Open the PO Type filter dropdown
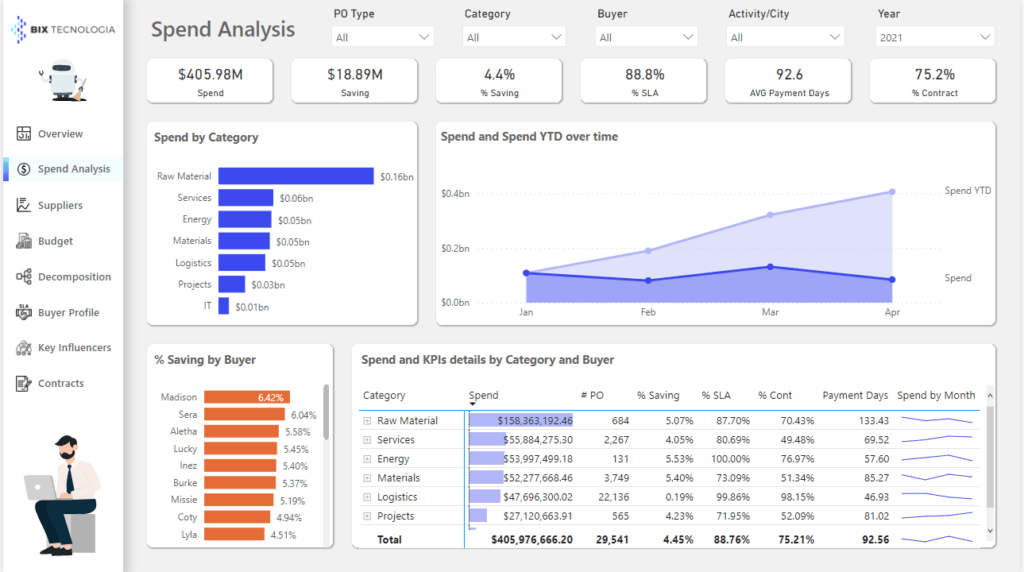Image resolution: width=1024 pixels, height=572 pixels. pyautogui.click(x=382, y=37)
